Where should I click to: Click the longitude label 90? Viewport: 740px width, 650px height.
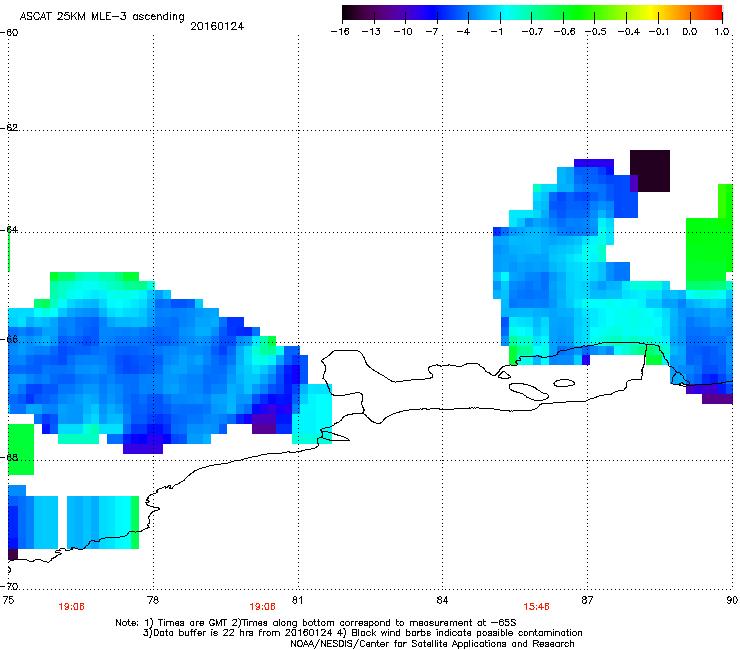click(x=732, y=600)
